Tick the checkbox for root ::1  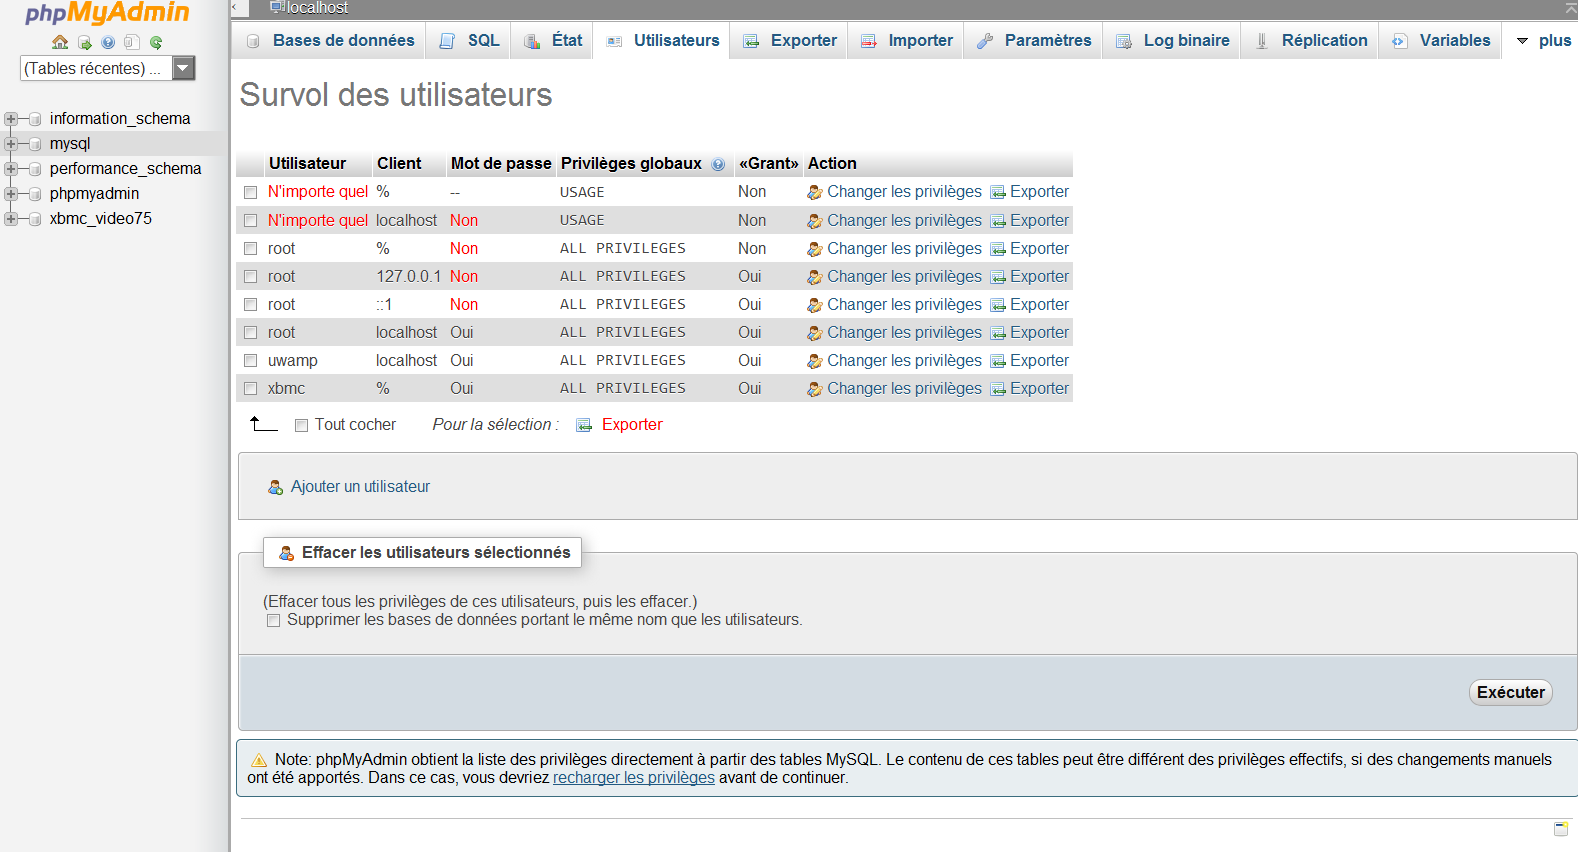pyautogui.click(x=251, y=305)
